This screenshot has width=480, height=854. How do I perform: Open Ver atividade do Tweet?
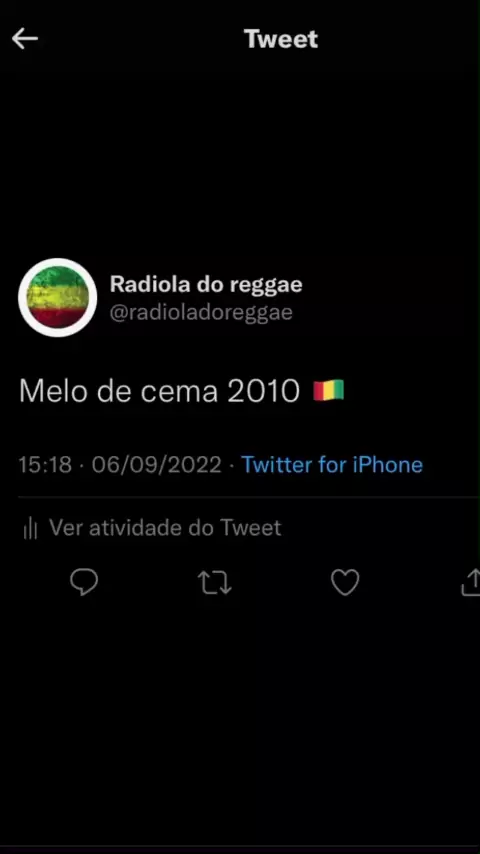click(165, 528)
